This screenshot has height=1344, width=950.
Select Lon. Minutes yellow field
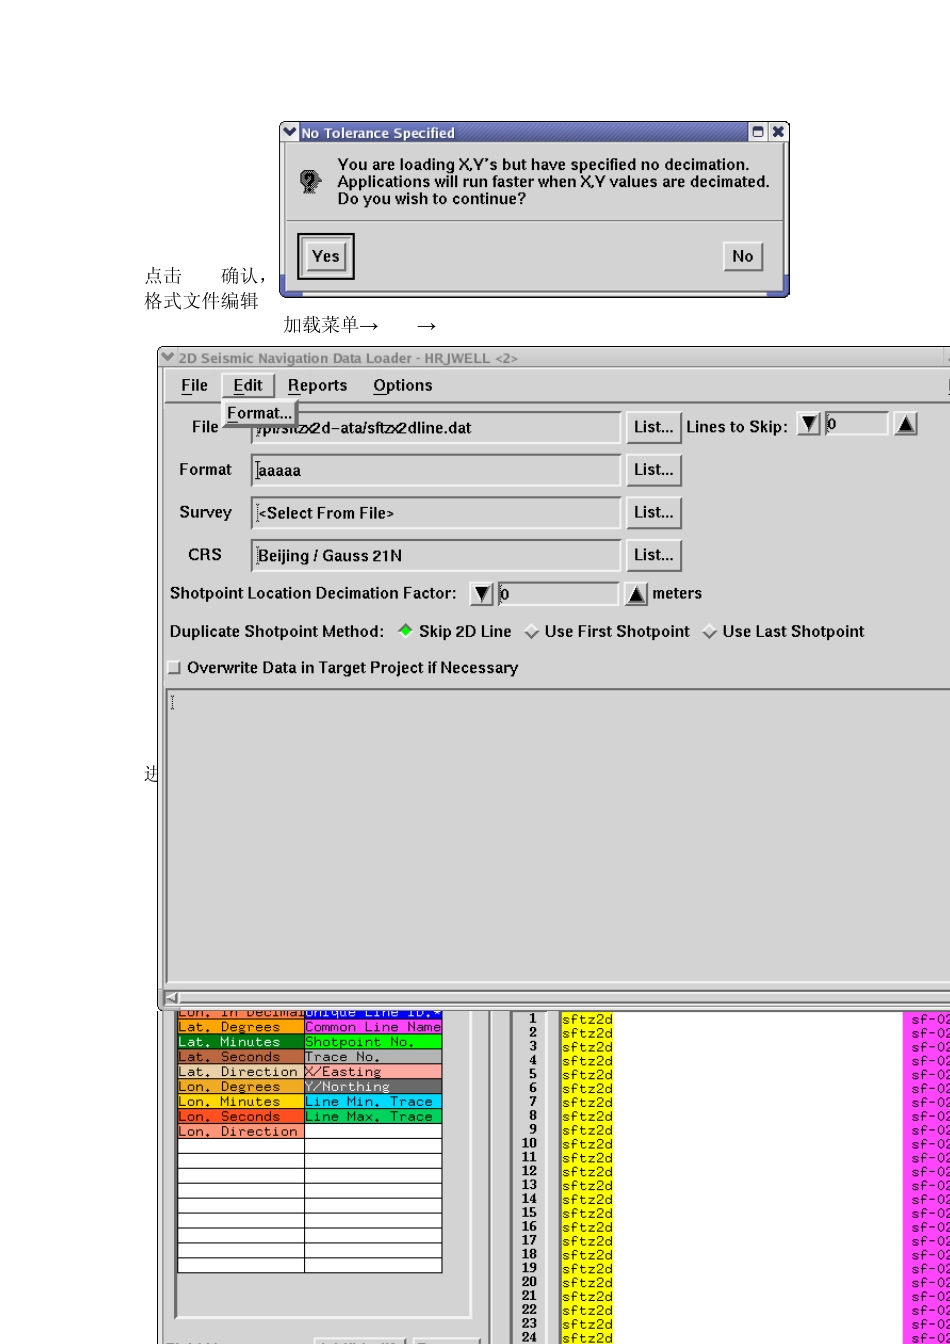pos(240,1102)
